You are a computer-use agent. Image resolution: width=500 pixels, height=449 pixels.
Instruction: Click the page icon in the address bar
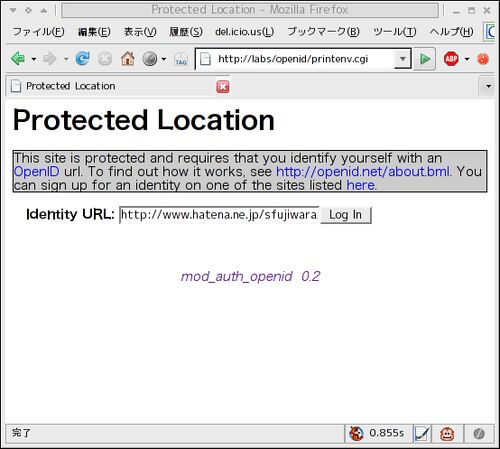click(x=205, y=59)
